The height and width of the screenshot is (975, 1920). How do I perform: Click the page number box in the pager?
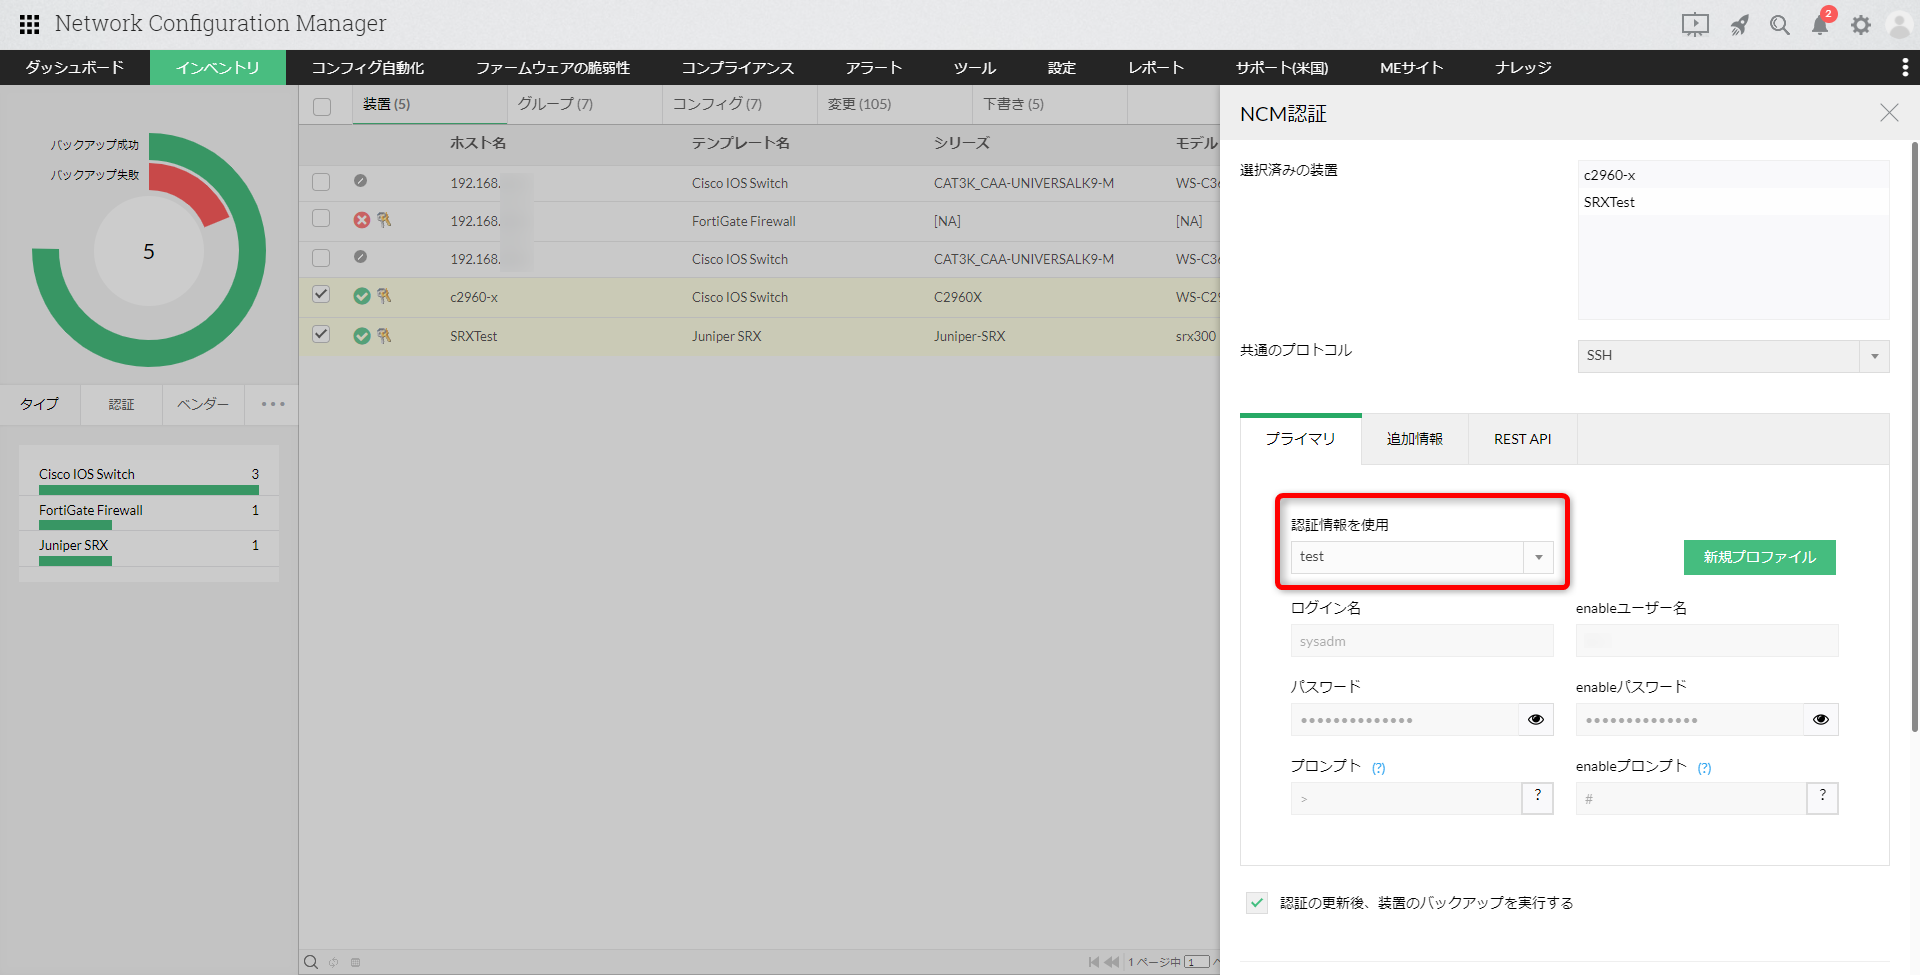[1197, 962]
